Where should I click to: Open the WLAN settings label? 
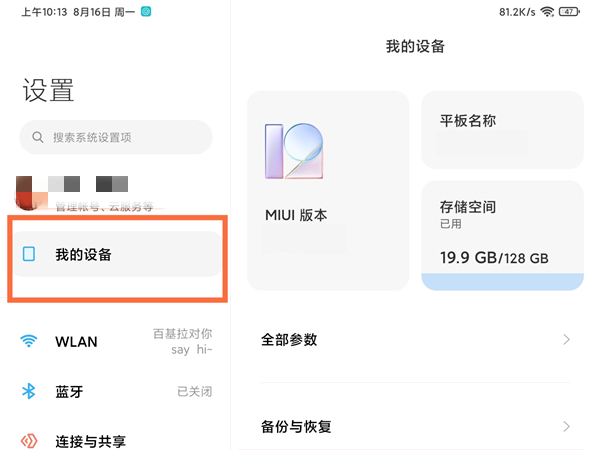click(76, 341)
